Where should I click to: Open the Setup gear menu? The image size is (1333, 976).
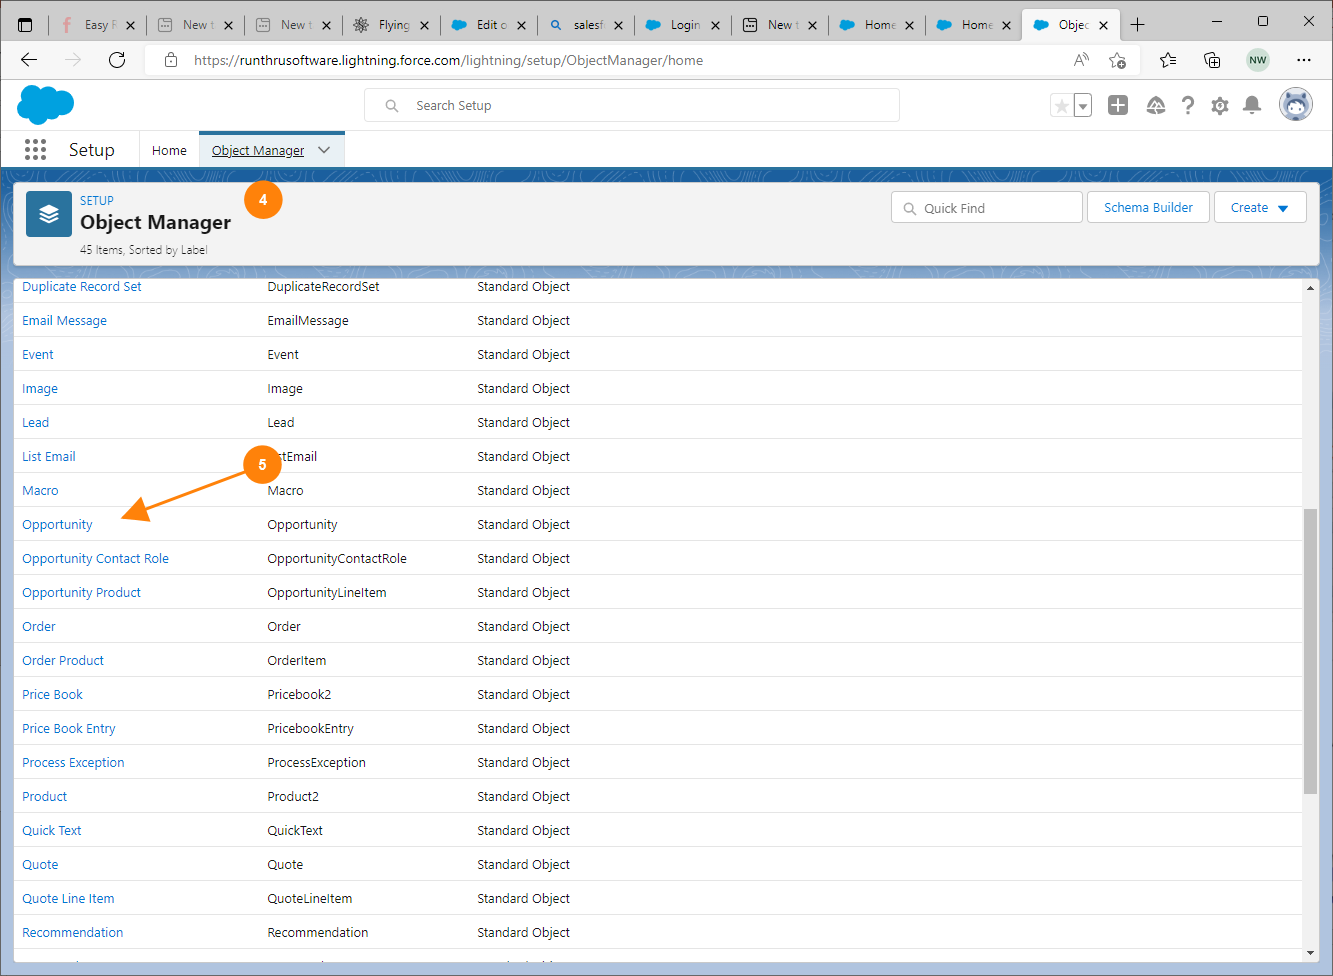point(1219,105)
